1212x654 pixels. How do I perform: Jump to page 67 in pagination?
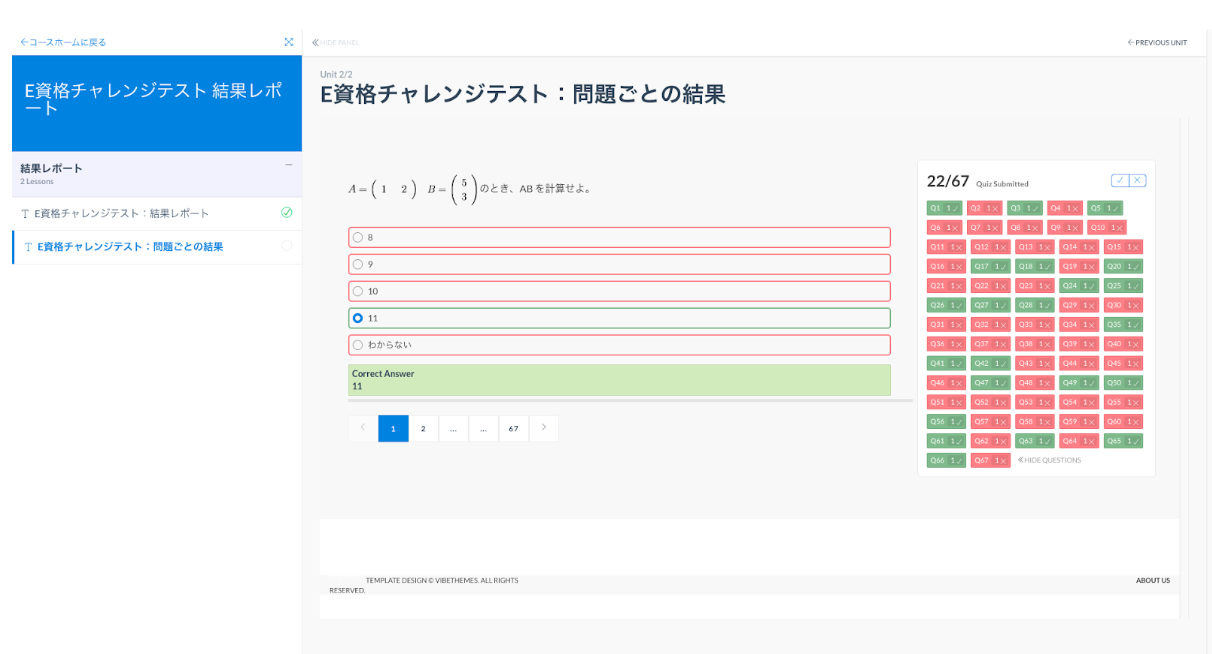[x=513, y=428]
